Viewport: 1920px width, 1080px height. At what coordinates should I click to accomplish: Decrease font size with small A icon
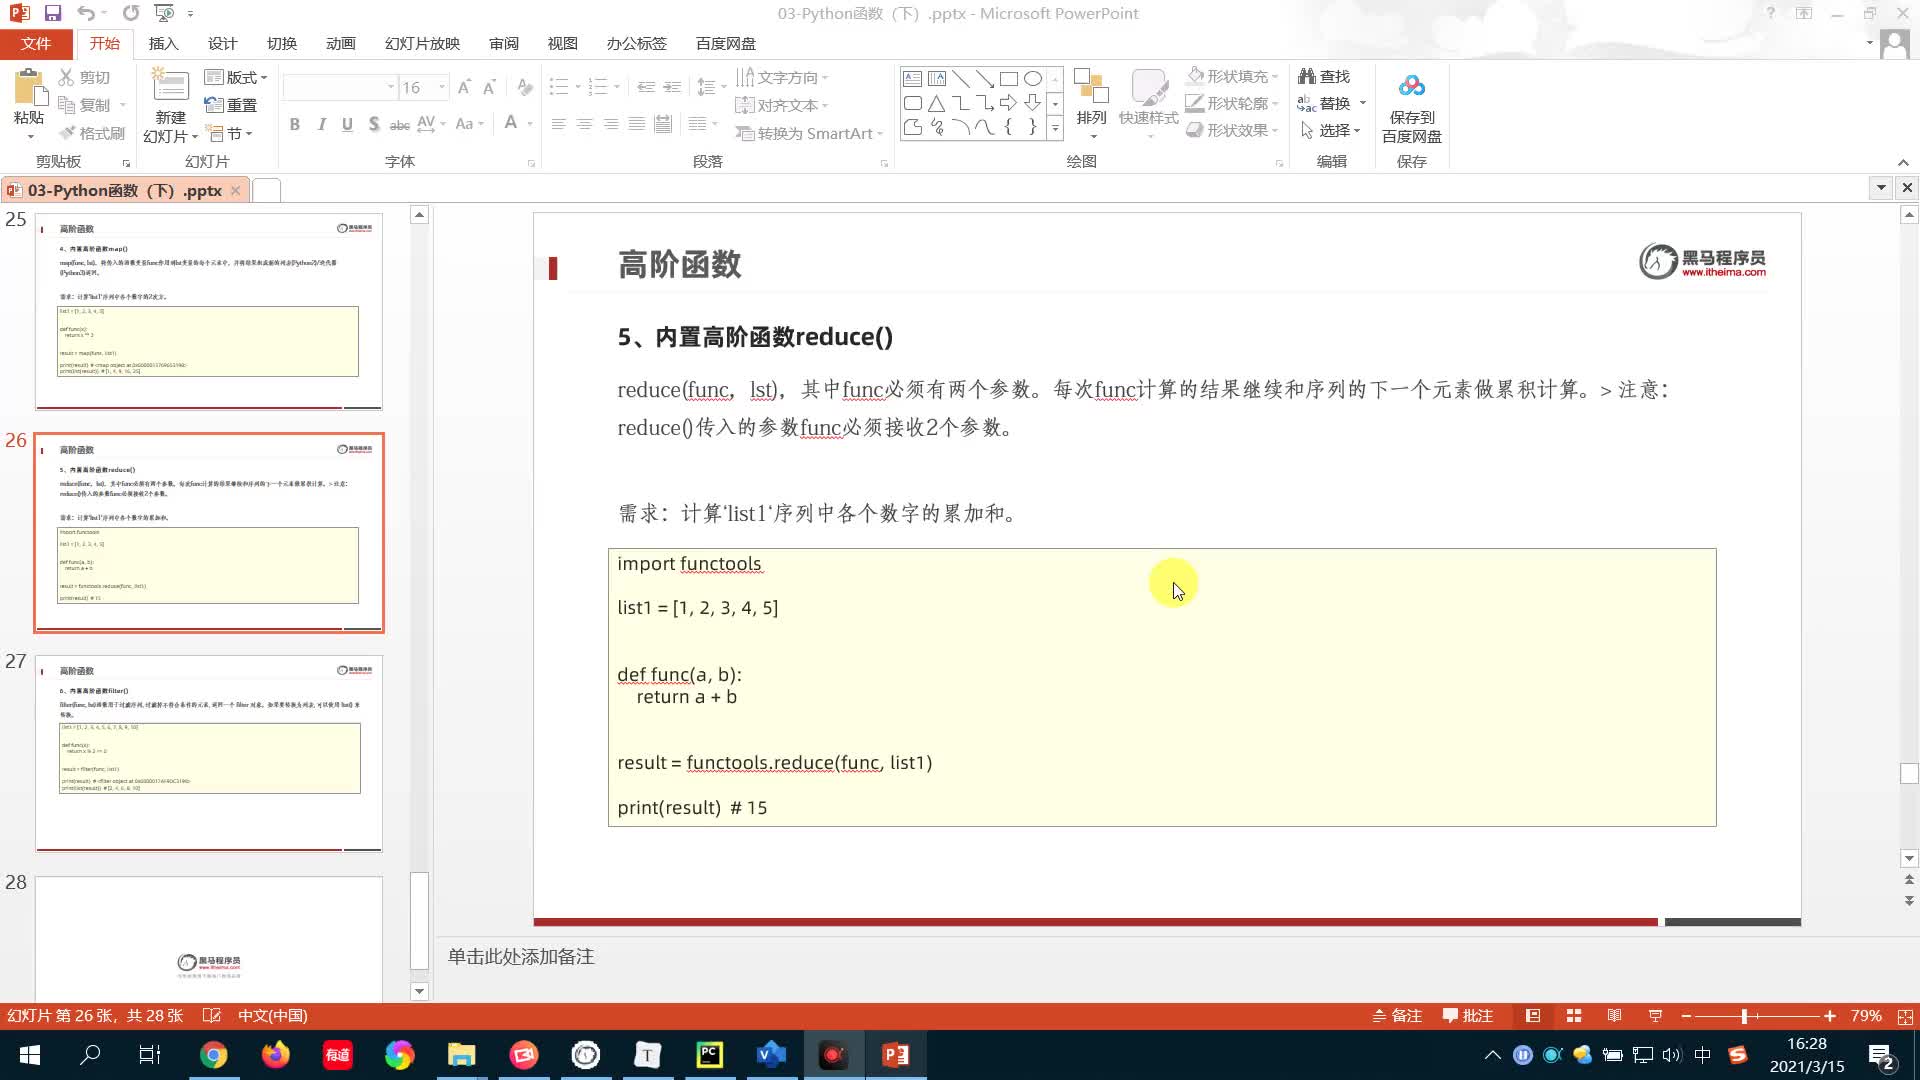click(x=489, y=88)
